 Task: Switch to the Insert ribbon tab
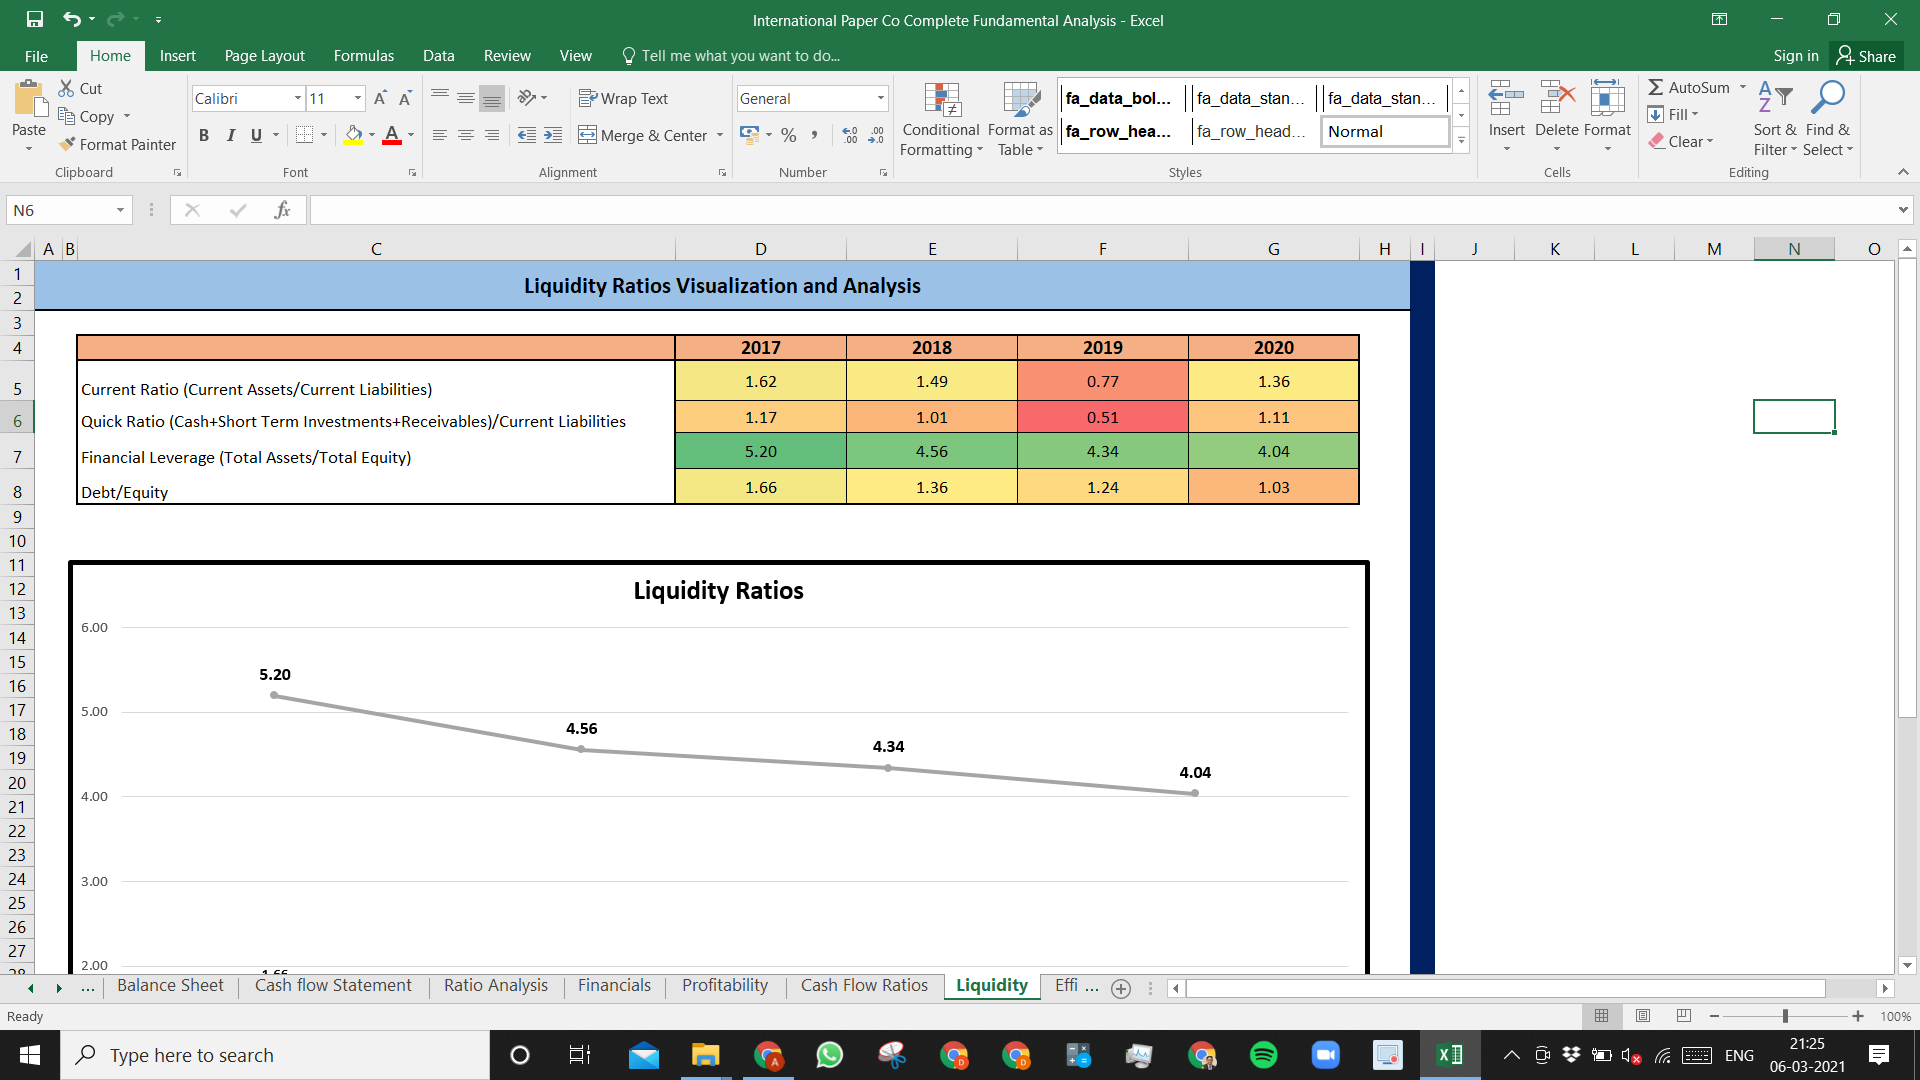click(177, 56)
